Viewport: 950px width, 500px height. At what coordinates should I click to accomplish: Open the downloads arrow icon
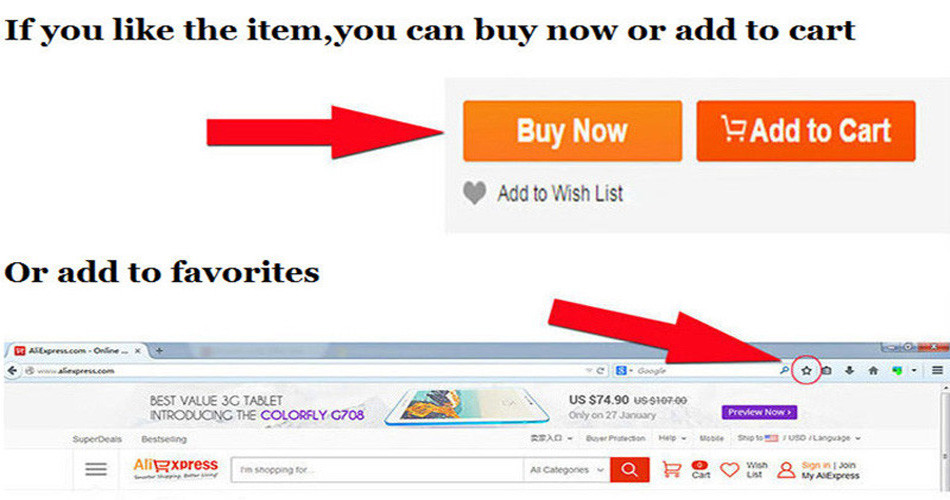[x=849, y=370]
